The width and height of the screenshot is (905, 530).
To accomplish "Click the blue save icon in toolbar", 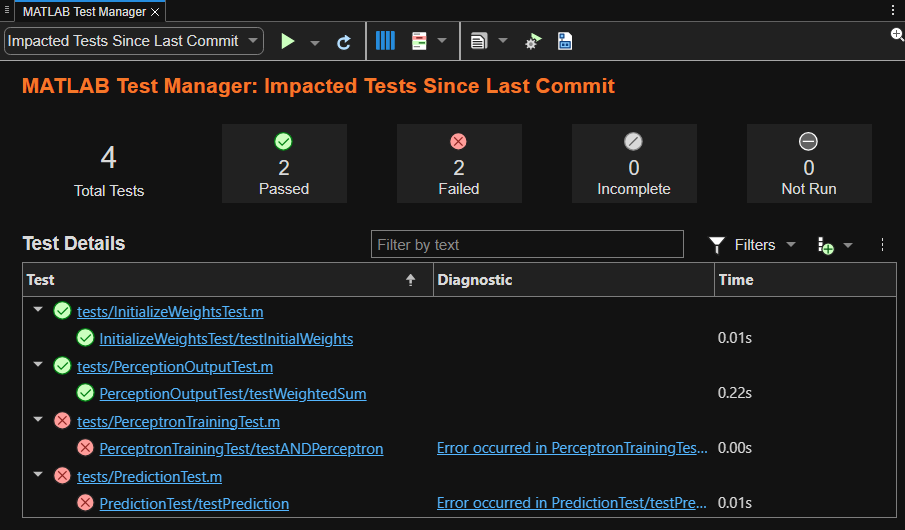I will pyautogui.click(x=565, y=42).
